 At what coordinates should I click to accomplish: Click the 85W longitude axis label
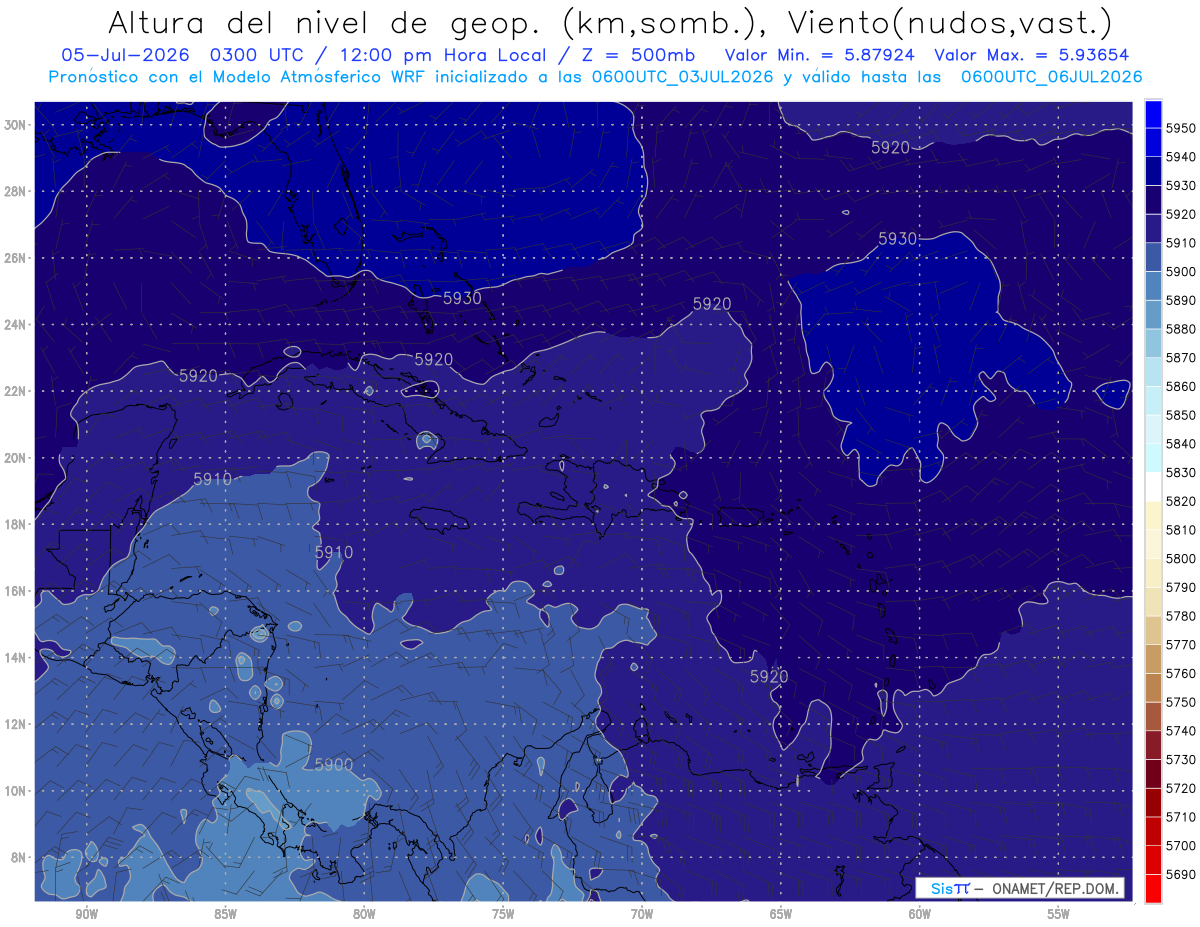(x=225, y=914)
